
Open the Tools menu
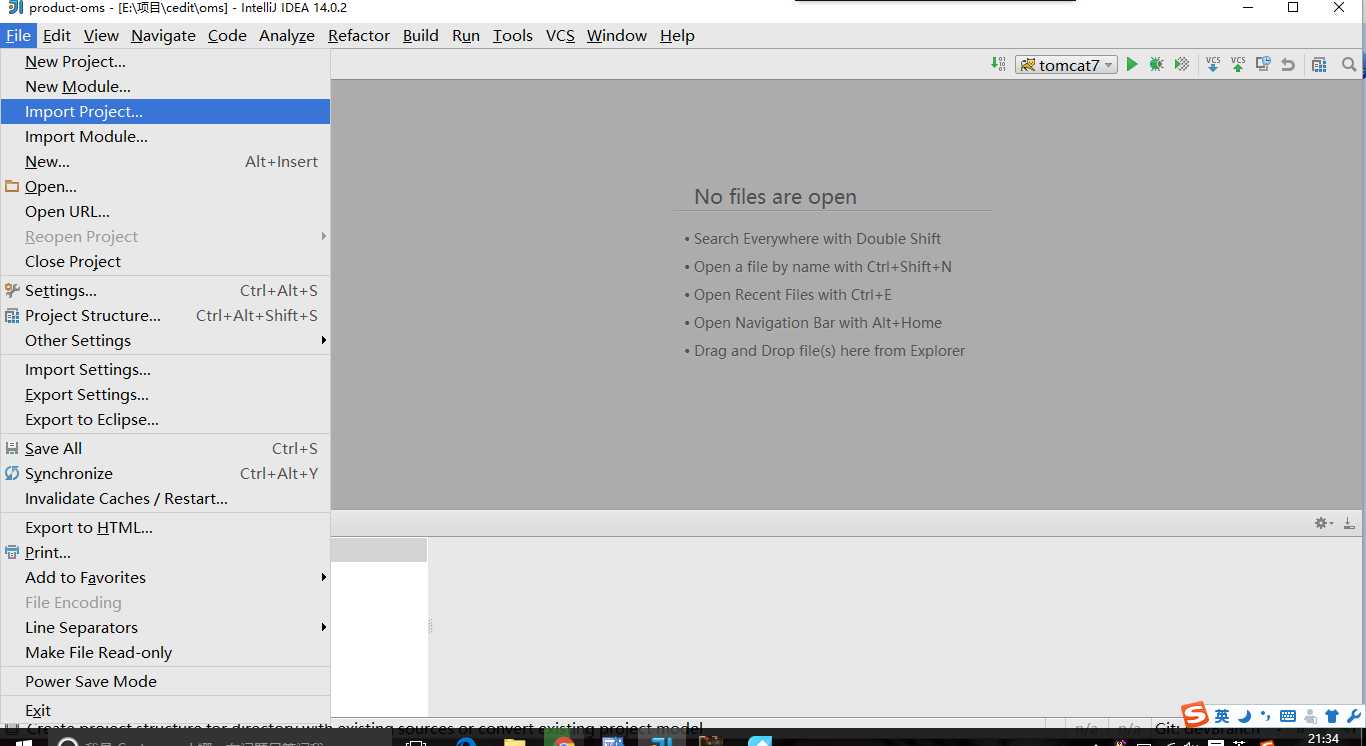click(513, 35)
